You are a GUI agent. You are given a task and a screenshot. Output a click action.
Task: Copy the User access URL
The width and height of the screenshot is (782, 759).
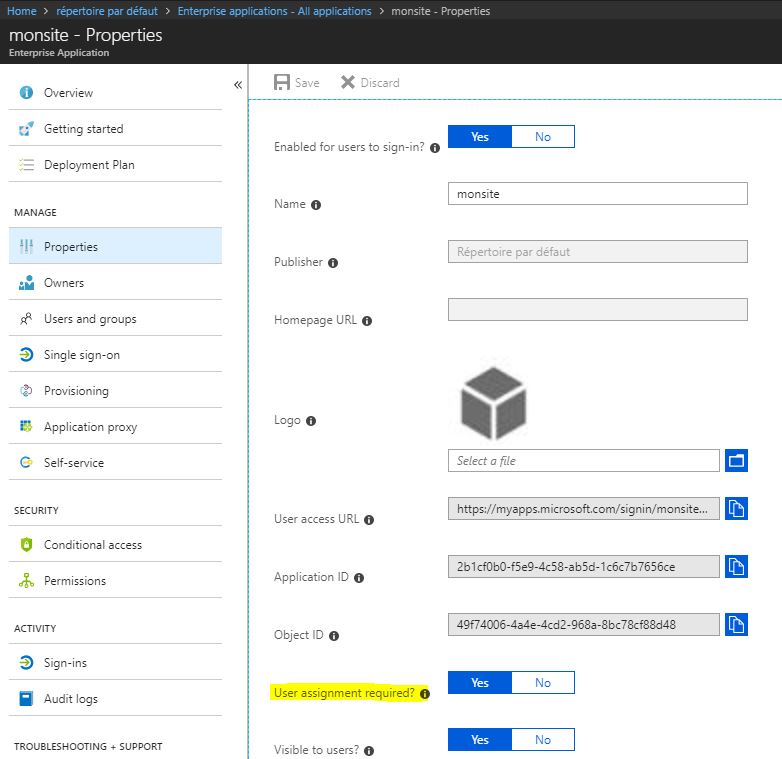737,508
